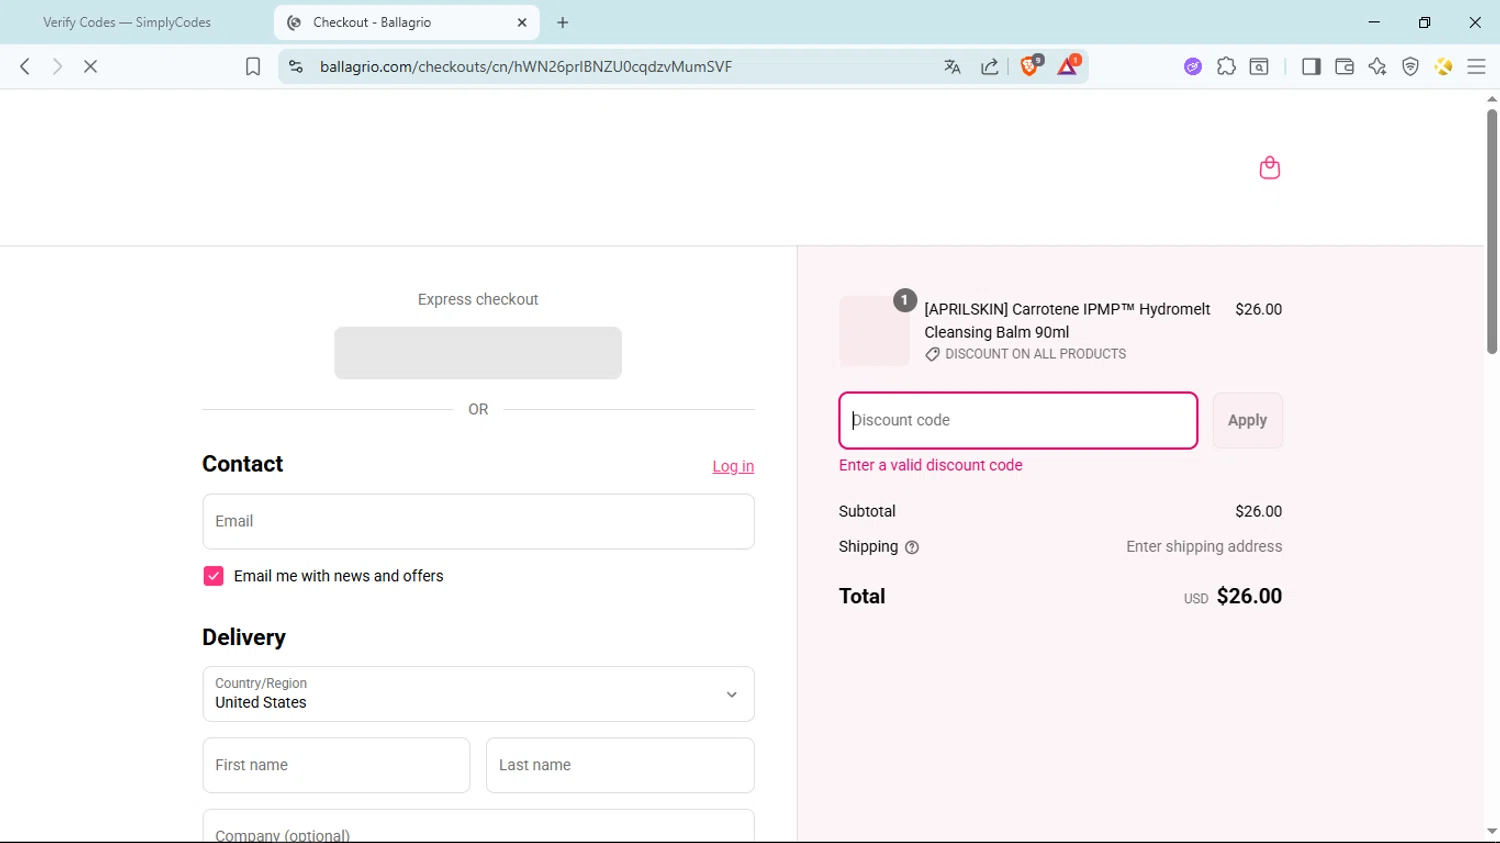Toggle Email me with news and offers
The width and height of the screenshot is (1500, 843).
point(213,576)
